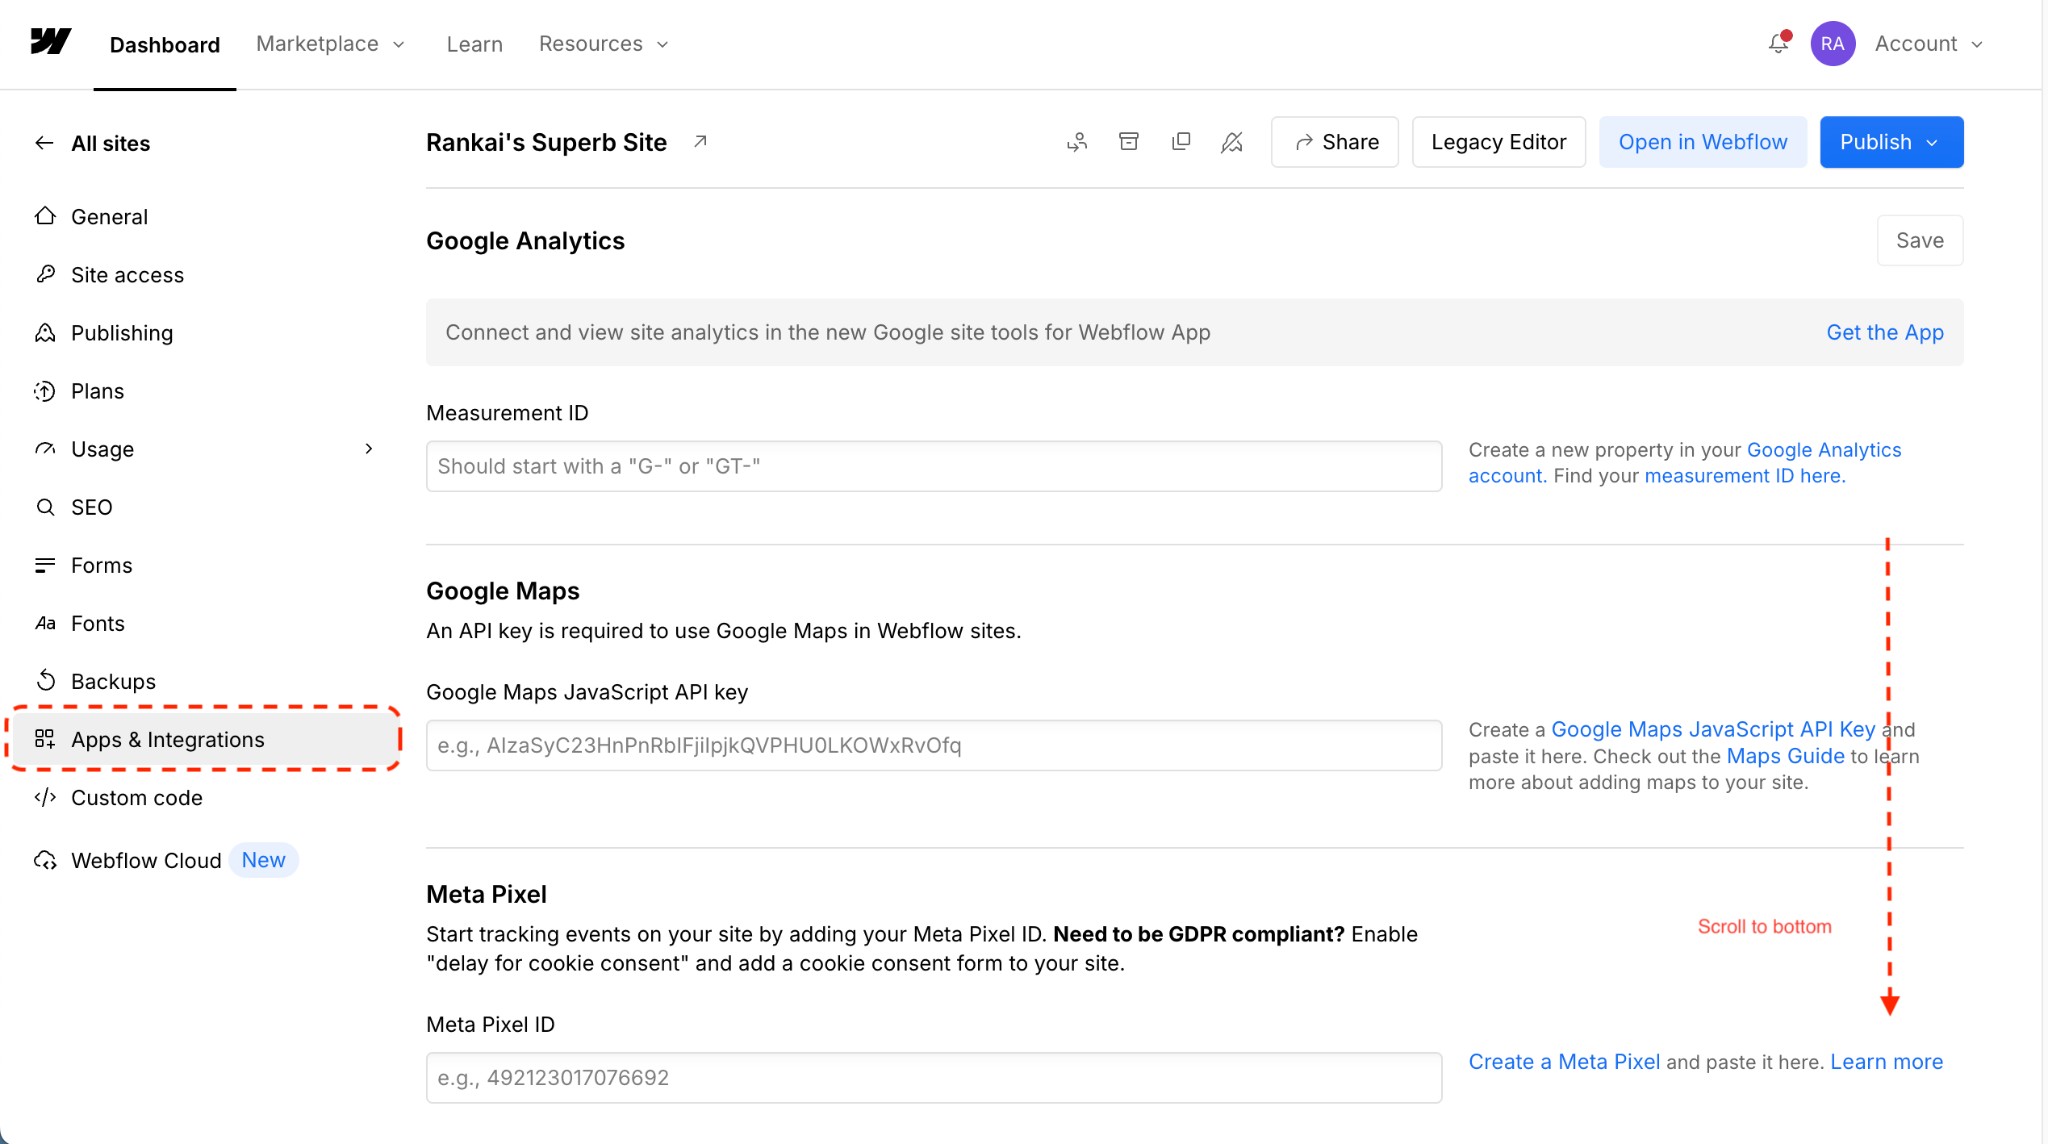Click the unpublish site icon
Screen dimensions: 2048x1144
pyautogui.click(x=1231, y=142)
